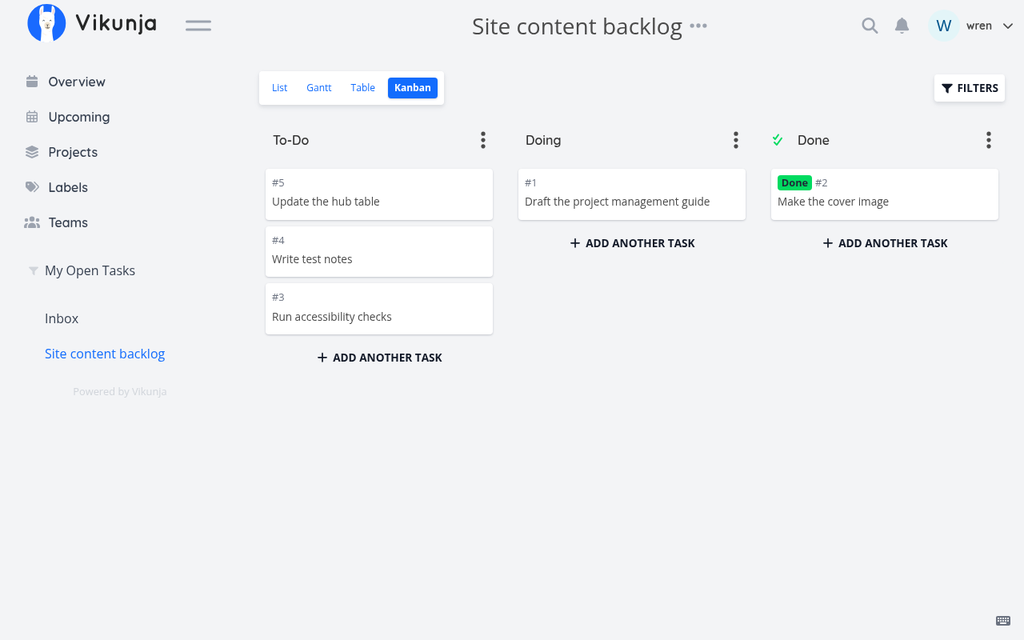1024x640 pixels.
Task: Click the Projects layers icon
Action: pos(31,152)
